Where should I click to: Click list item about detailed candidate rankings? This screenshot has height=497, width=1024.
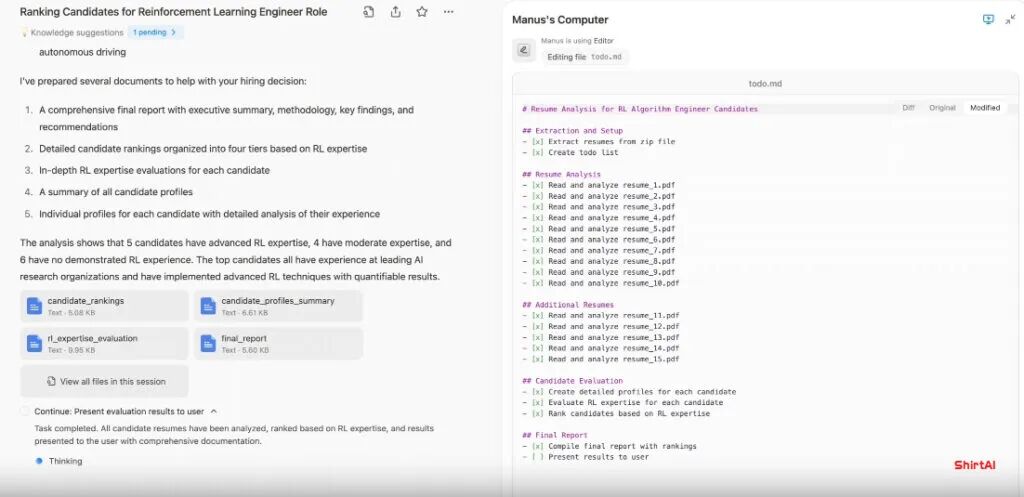point(203,148)
